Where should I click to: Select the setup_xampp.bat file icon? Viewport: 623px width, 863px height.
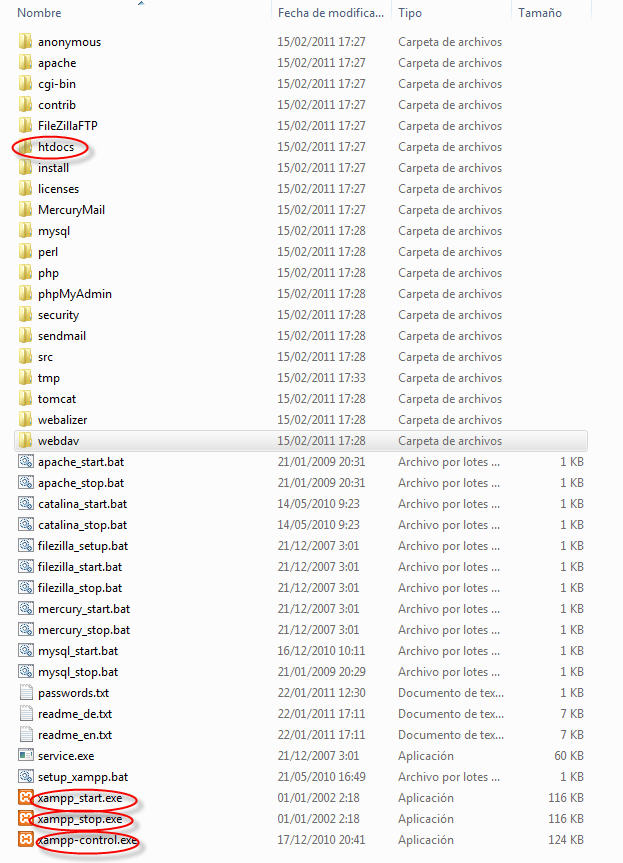point(26,777)
